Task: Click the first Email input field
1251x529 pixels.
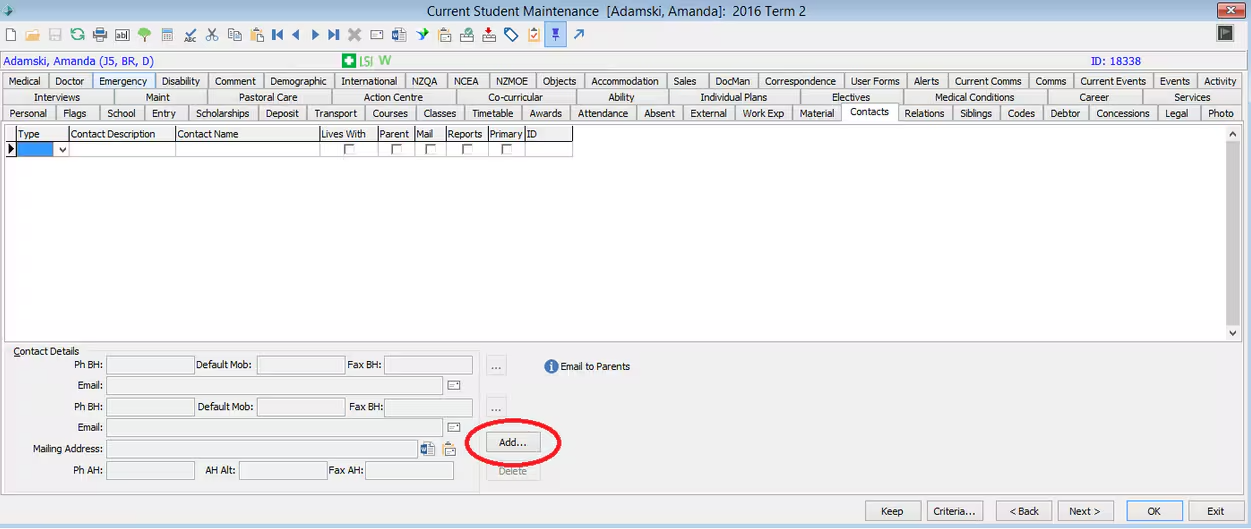Action: point(275,385)
